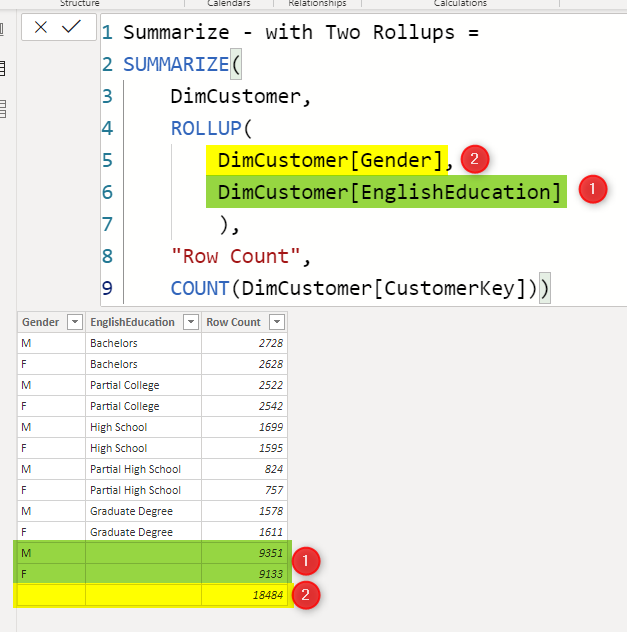The image size is (627, 632).
Task: Select the subtotal cell 9351
Action: [244, 553]
